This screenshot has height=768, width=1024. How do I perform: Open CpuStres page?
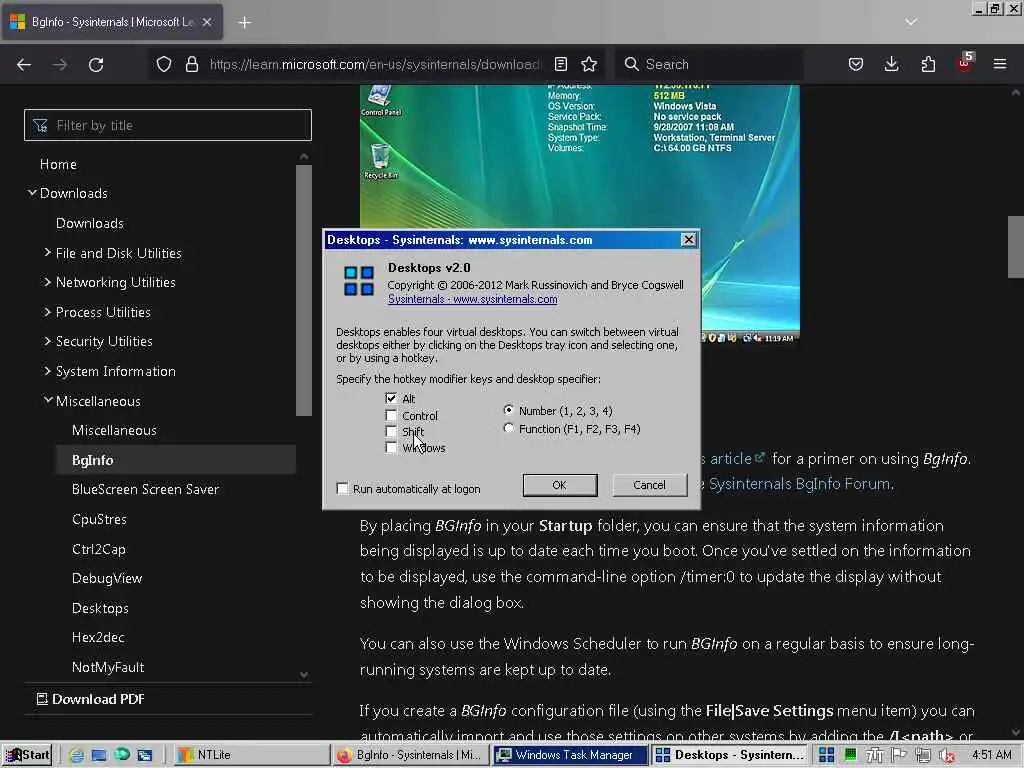99,519
